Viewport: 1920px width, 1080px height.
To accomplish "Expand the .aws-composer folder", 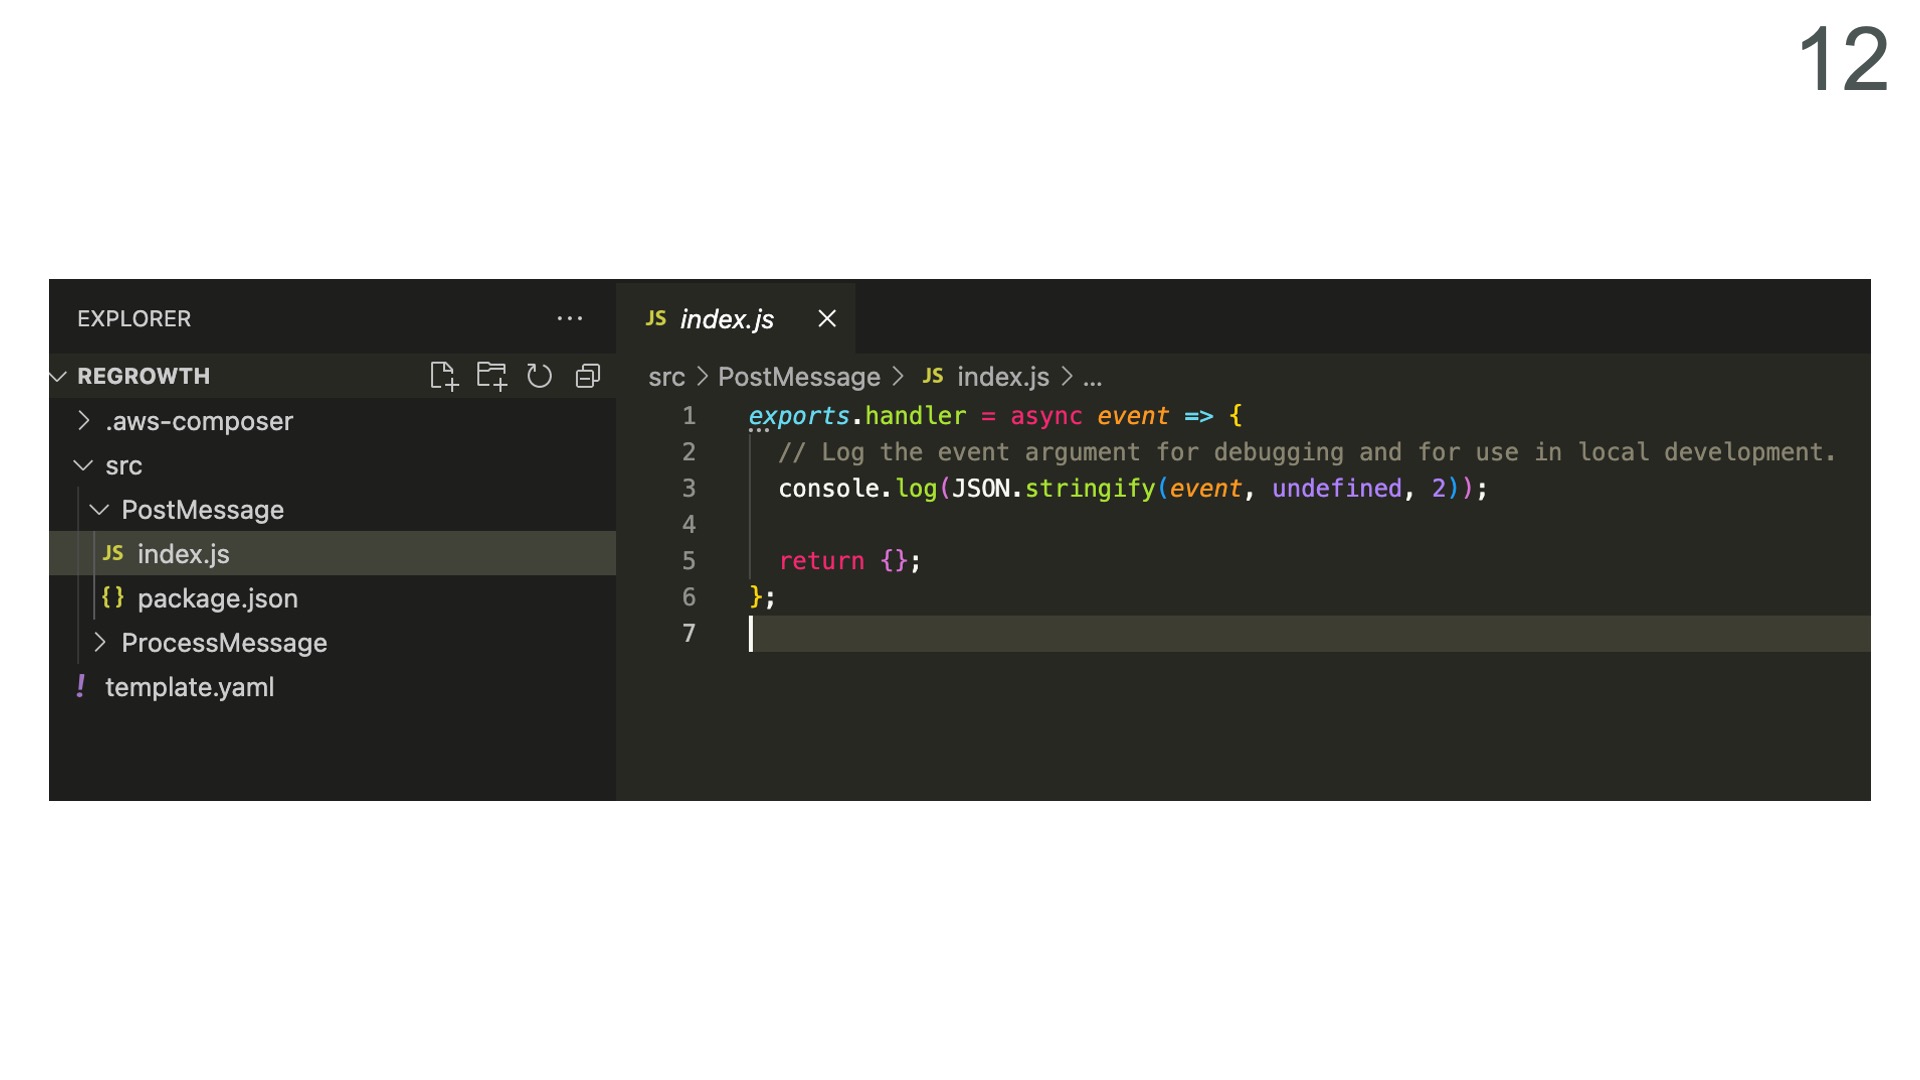I will (x=84, y=421).
